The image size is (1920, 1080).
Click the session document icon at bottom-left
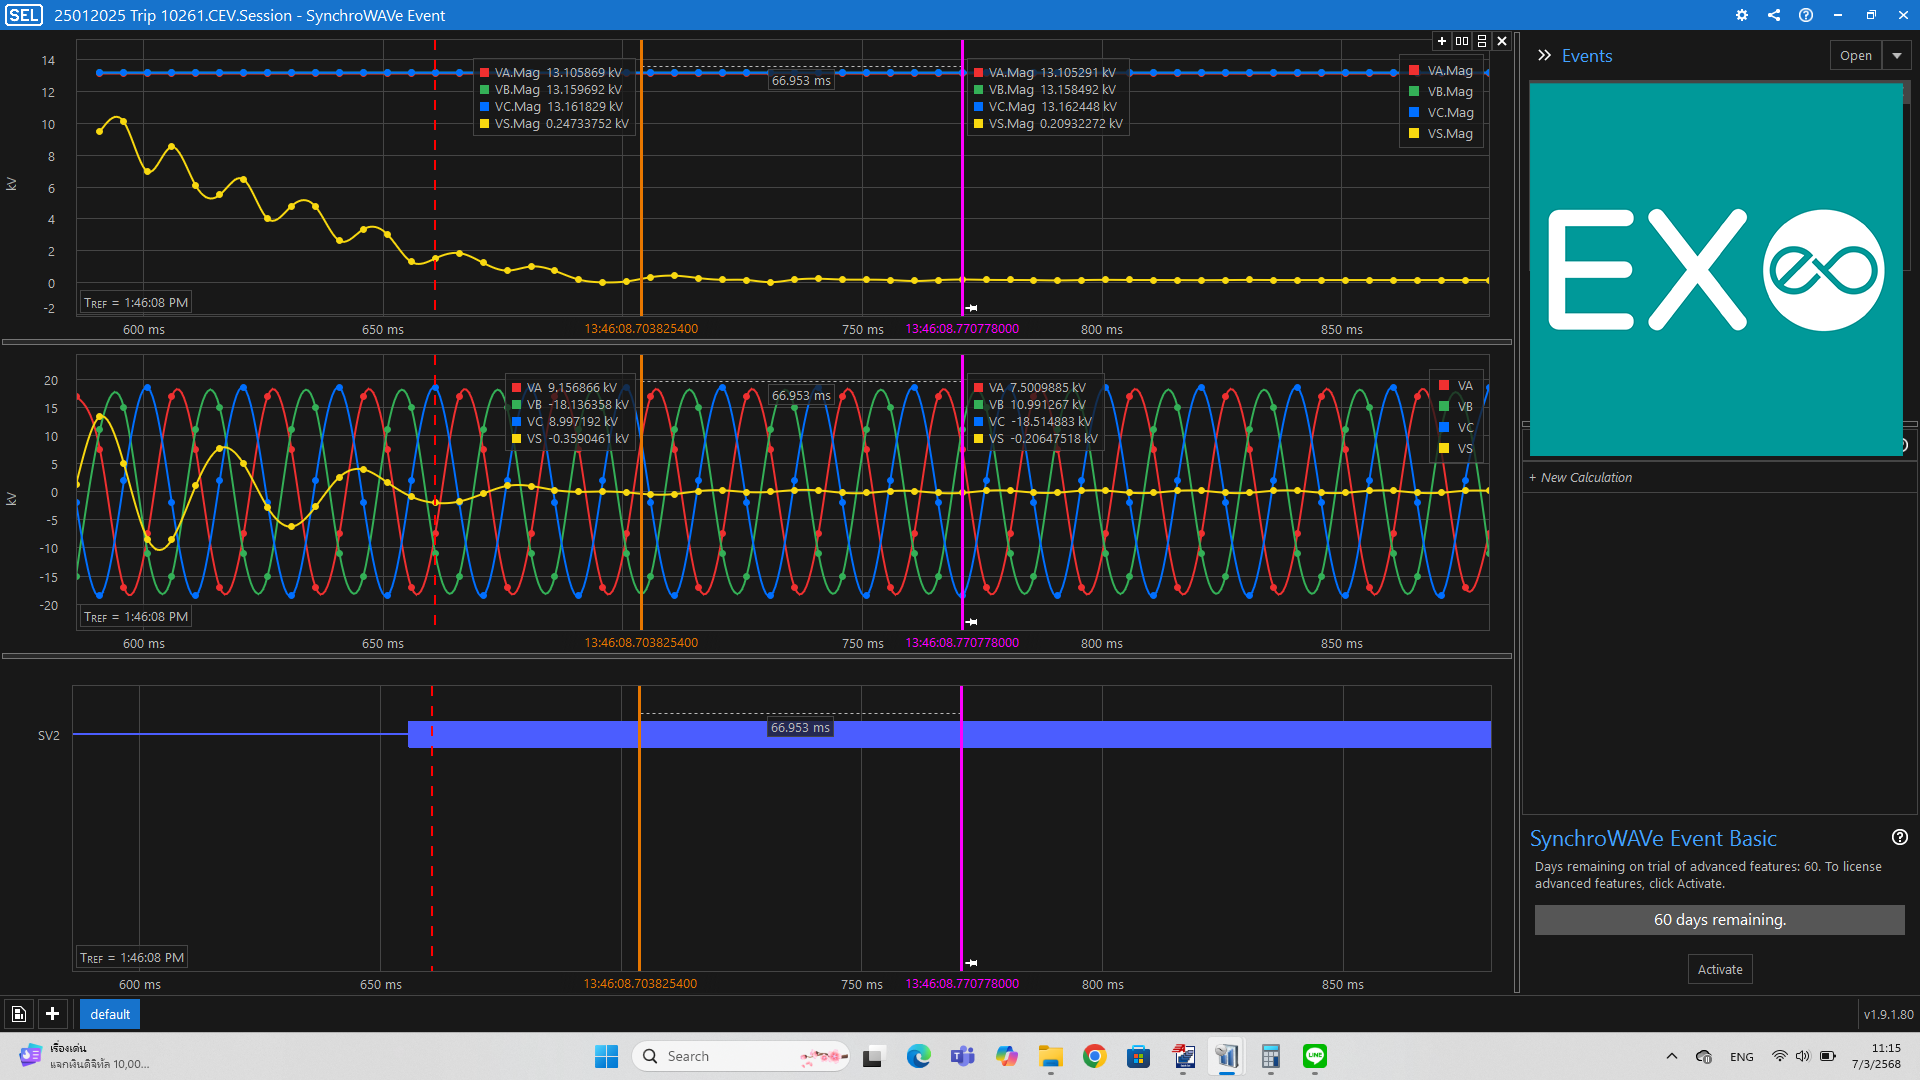pyautogui.click(x=18, y=1014)
